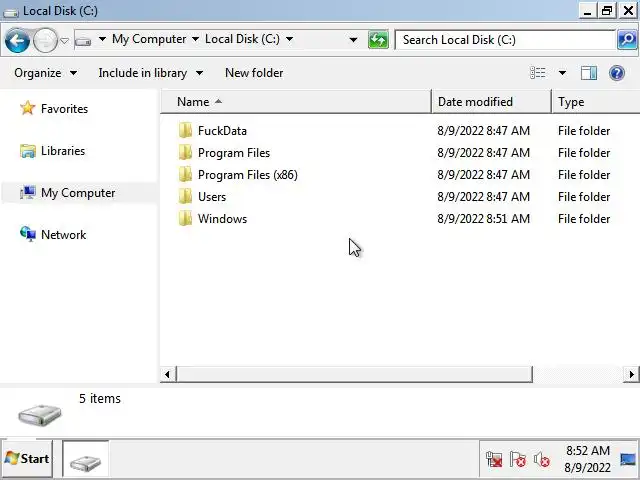Click the drive icon in details pane

(40, 415)
